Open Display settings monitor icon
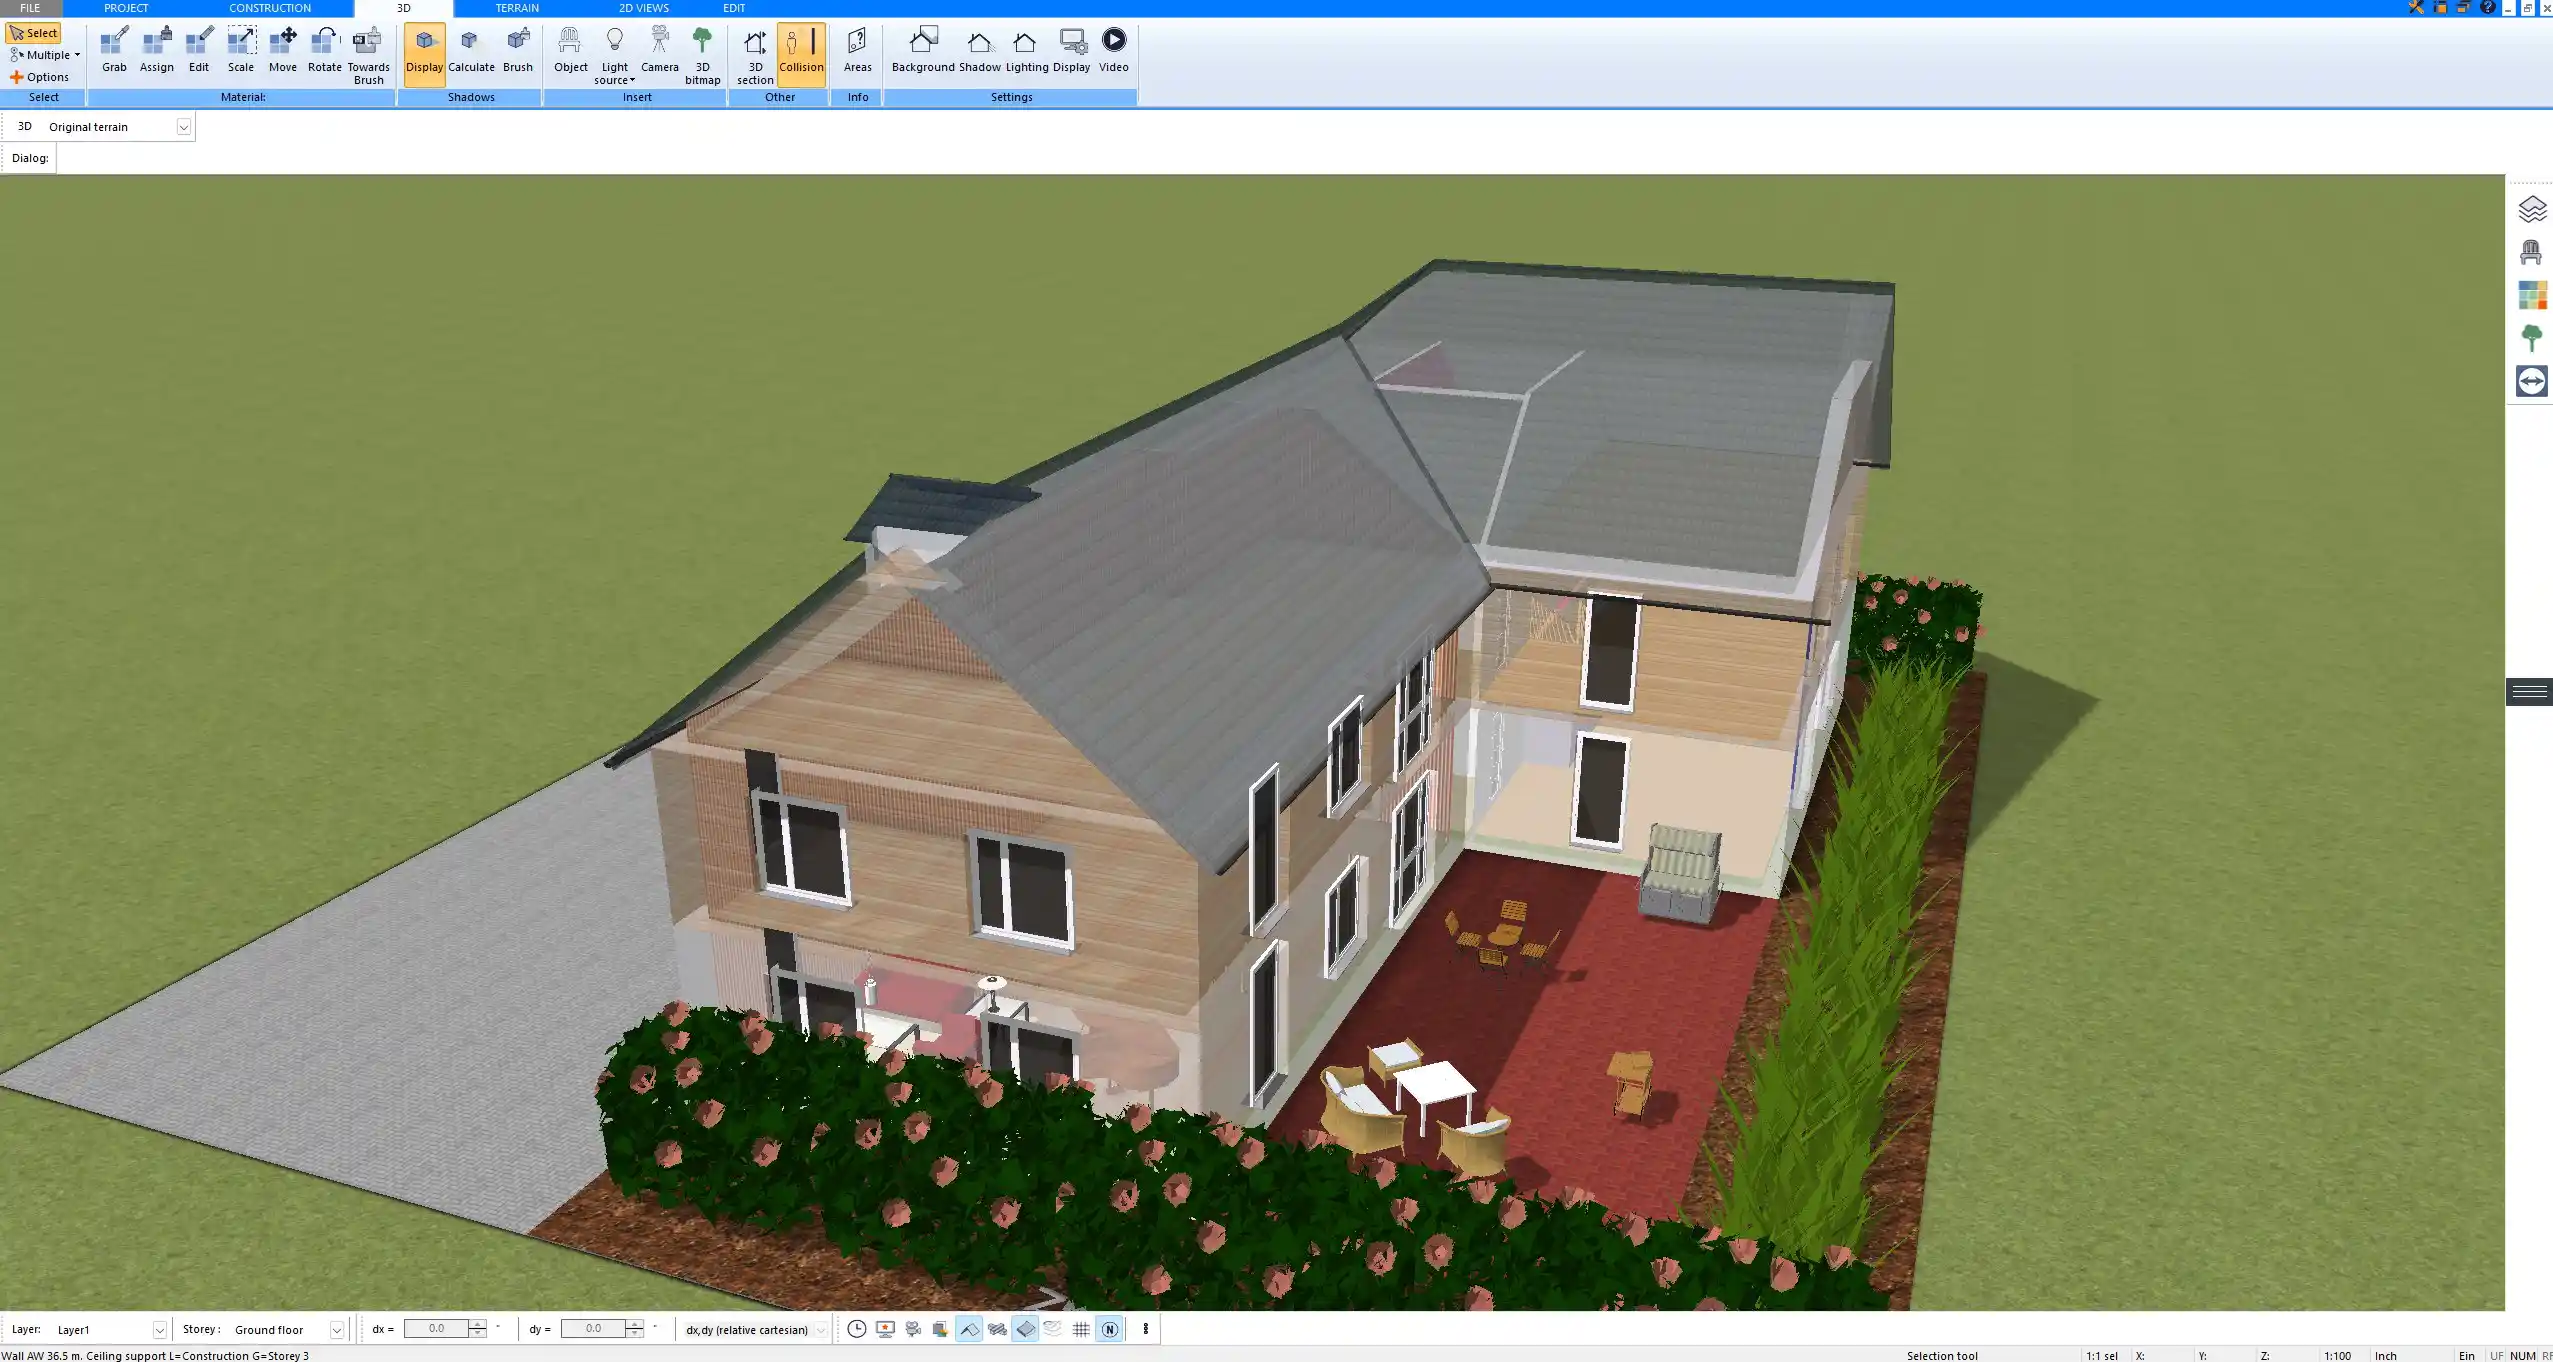Screen dimensions: 2553x1362 [x=1071, y=50]
